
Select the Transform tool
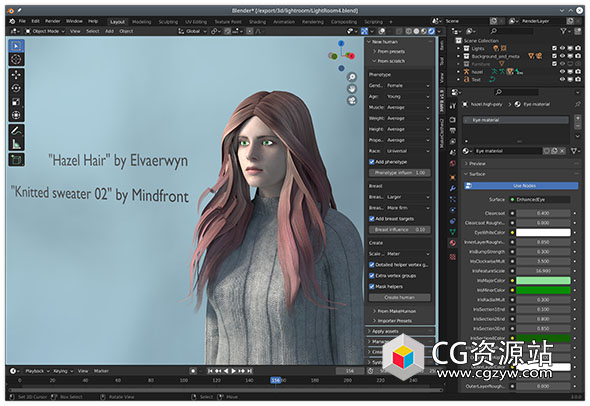coord(16,115)
